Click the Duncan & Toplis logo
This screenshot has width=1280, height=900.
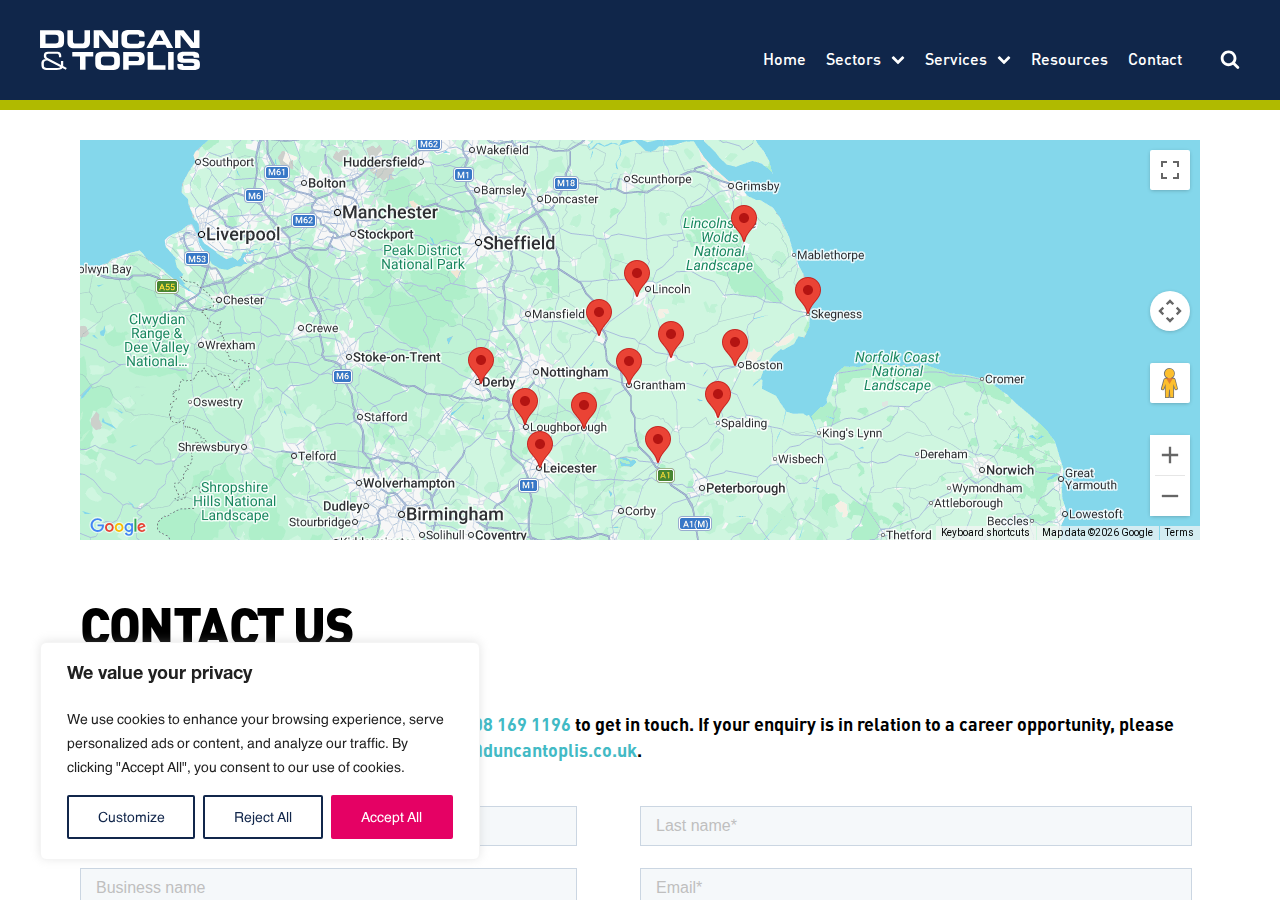tap(120, 50)
